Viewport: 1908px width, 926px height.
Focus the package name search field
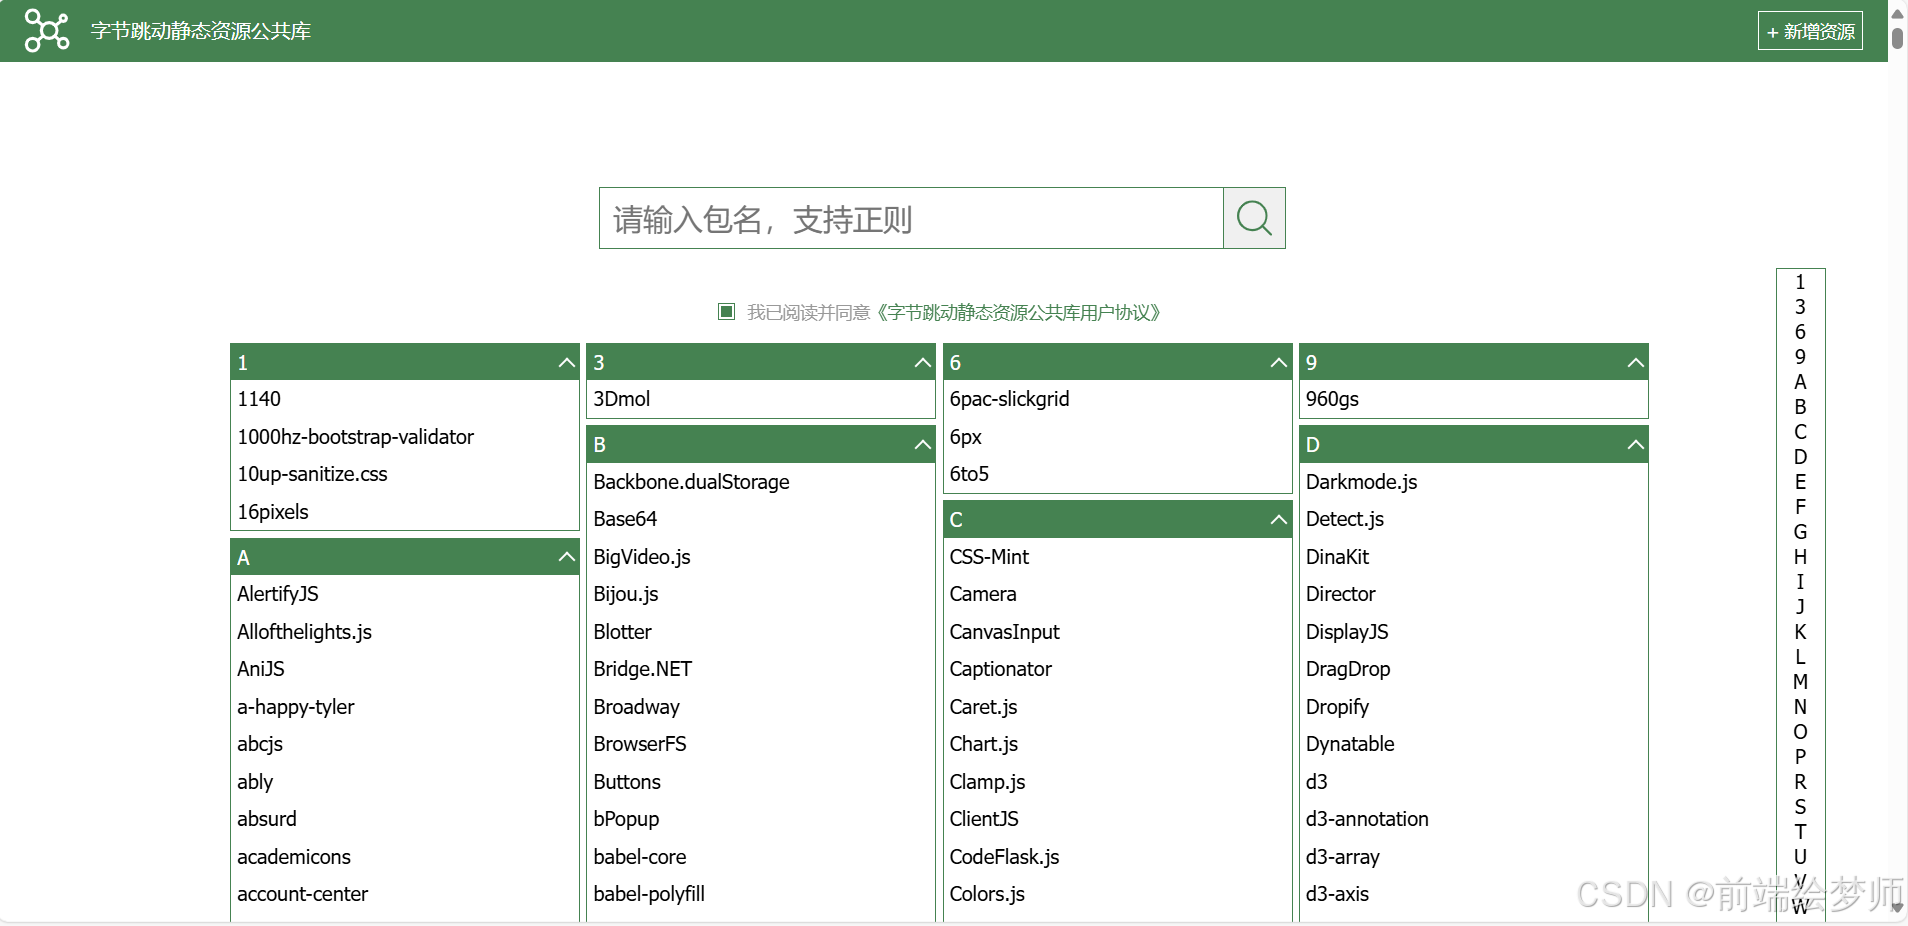point(911,218)
